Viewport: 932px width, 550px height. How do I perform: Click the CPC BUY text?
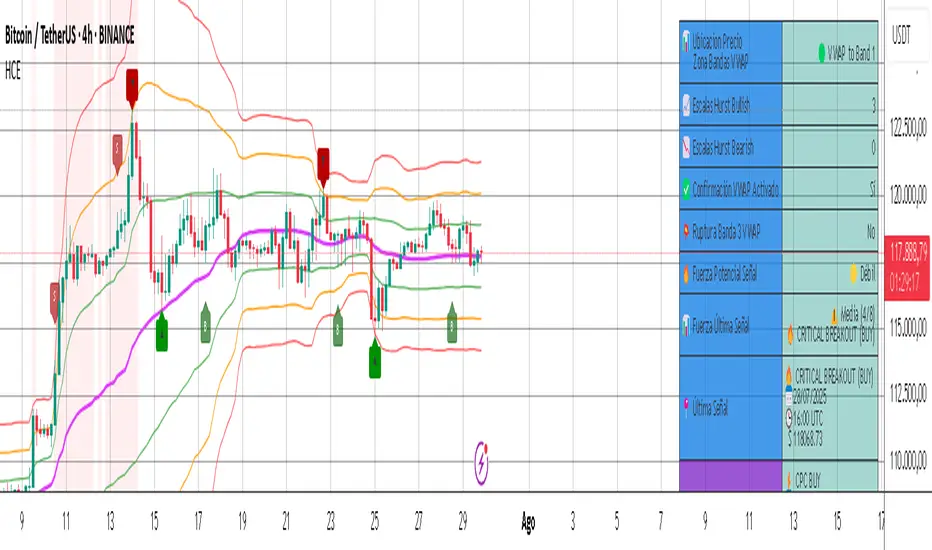(807, 480)
